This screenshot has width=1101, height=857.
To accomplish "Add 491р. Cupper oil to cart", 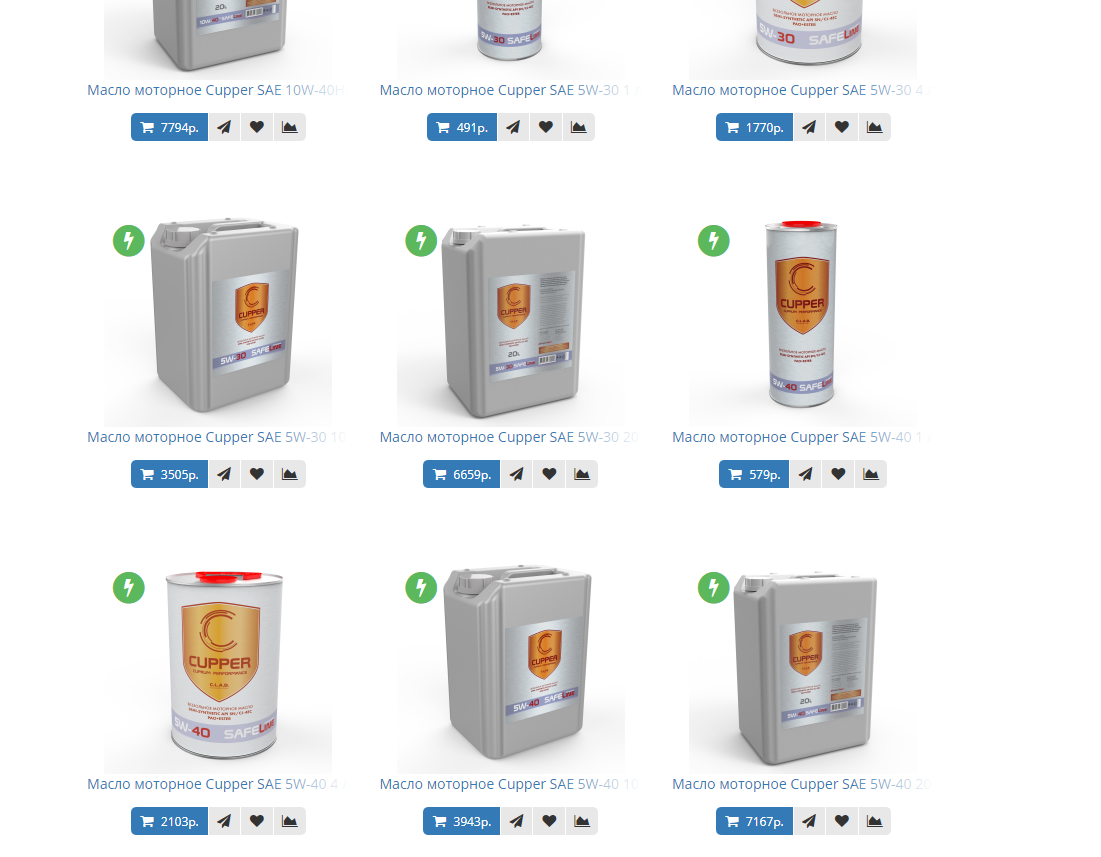I will 462,127.
